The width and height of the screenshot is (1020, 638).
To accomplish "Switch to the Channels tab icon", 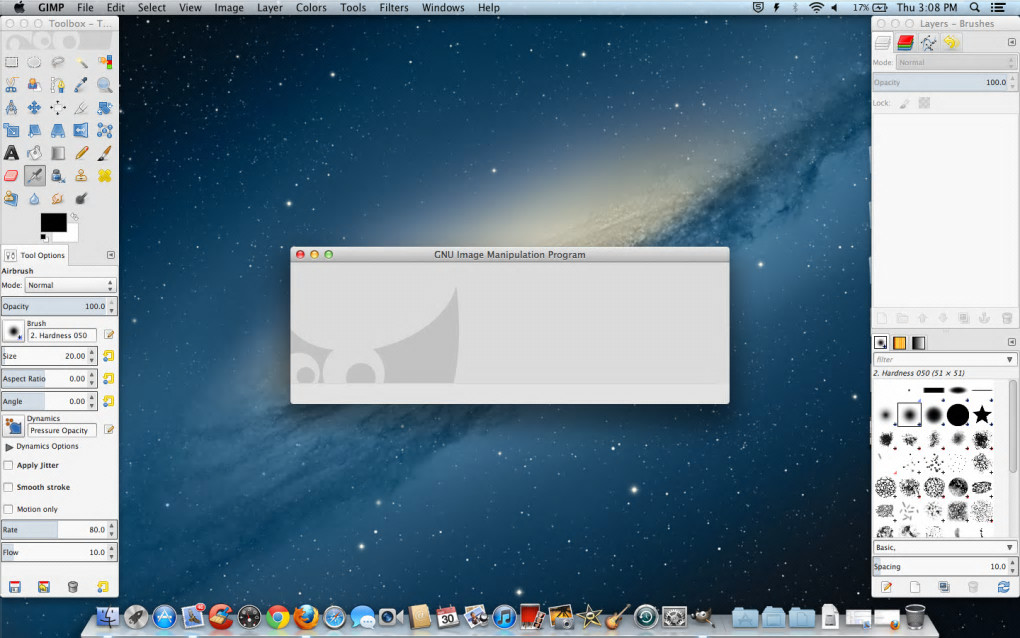I will 905,43.
